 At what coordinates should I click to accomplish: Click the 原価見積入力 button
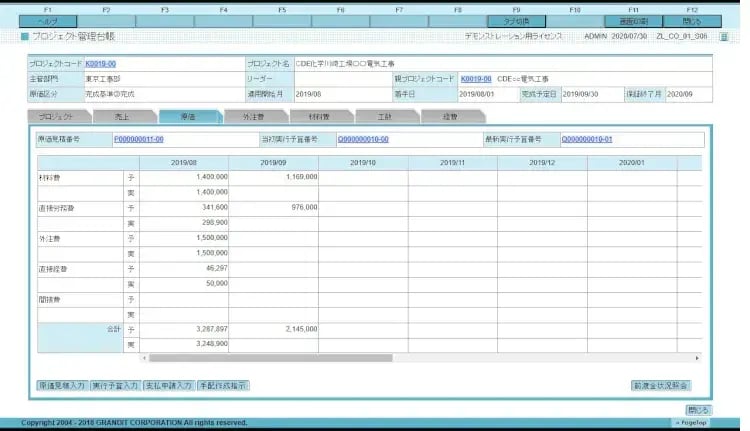60,384
